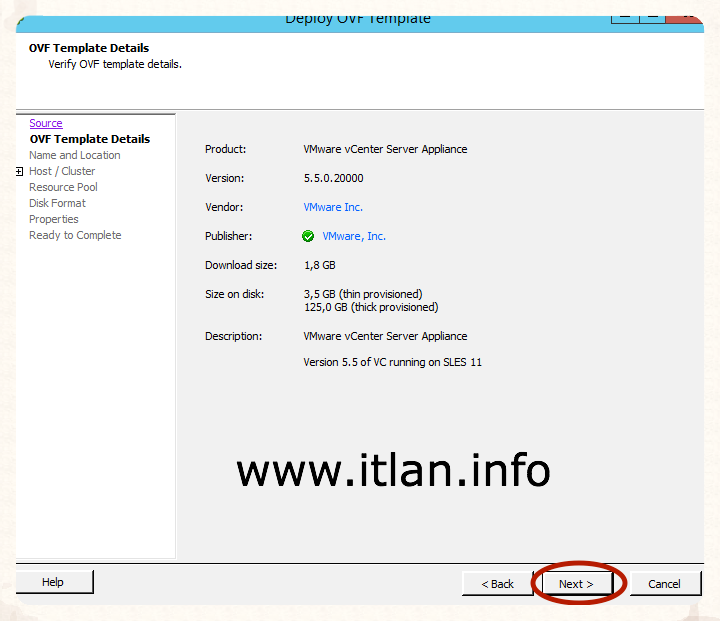Select the Host / Cluster step label

coord(62,171)
